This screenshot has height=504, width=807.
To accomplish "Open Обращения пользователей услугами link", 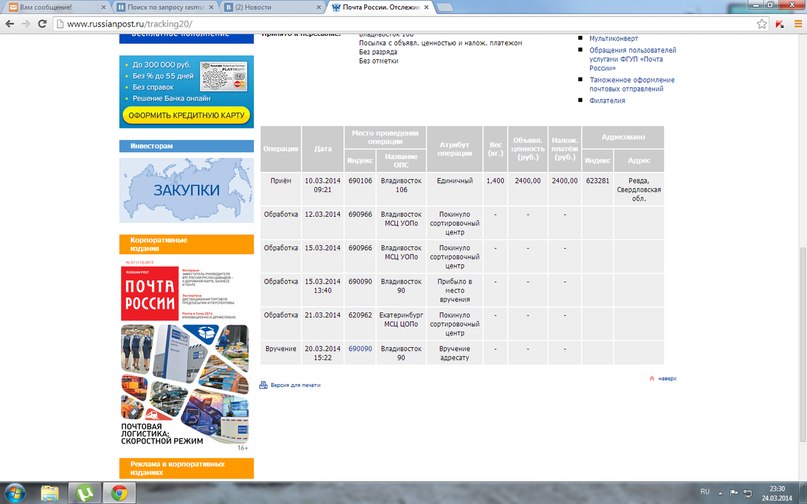I will (x=633, y=59).
